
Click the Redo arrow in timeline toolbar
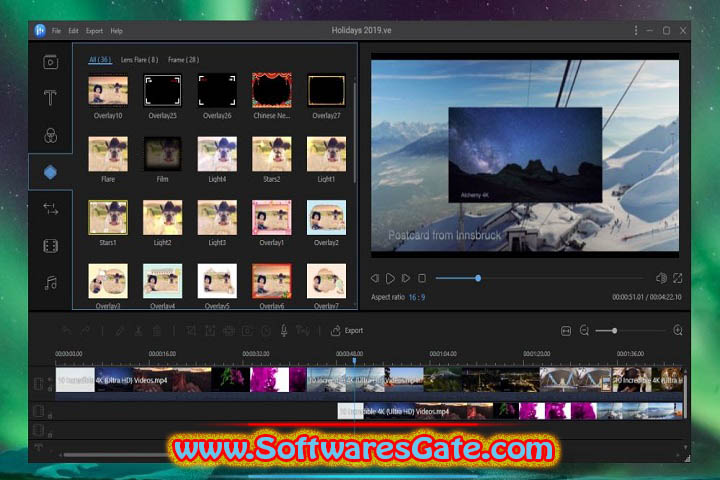coord(85,330)
